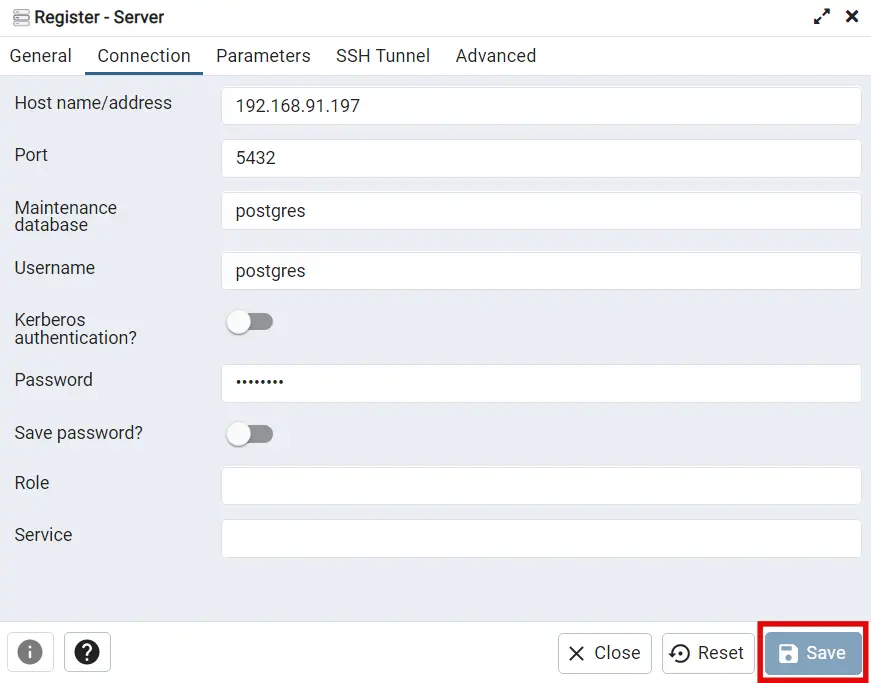This screenshot has width=871, height=683.
Task: Click the 'Kerberos authentication?' label
Action: click(76, 329)
